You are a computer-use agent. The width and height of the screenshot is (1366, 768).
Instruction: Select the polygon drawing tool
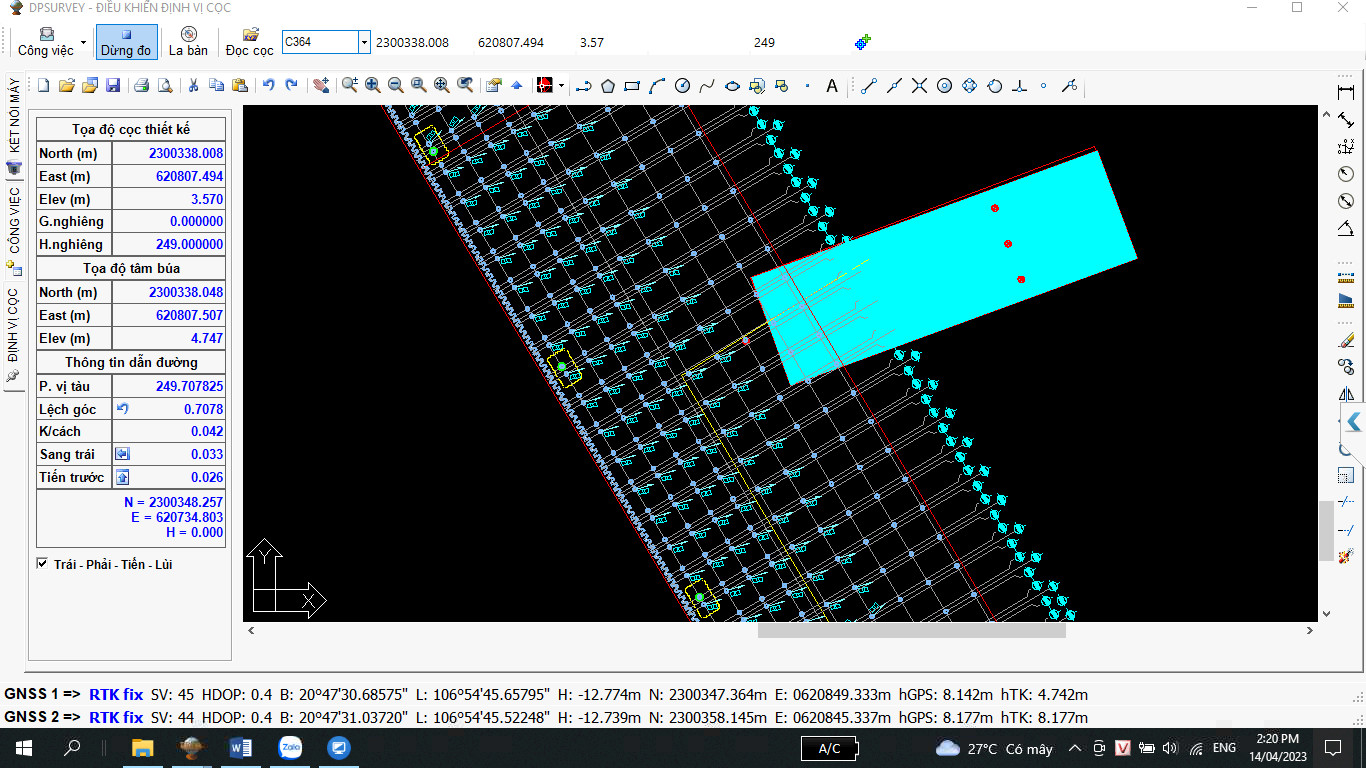[x=607, y=86]
